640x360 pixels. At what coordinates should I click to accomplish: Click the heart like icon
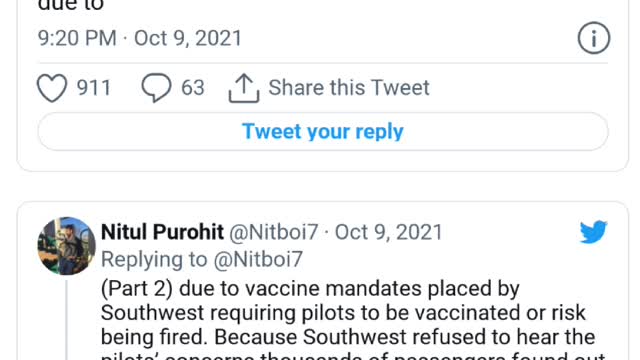point(52,88)
